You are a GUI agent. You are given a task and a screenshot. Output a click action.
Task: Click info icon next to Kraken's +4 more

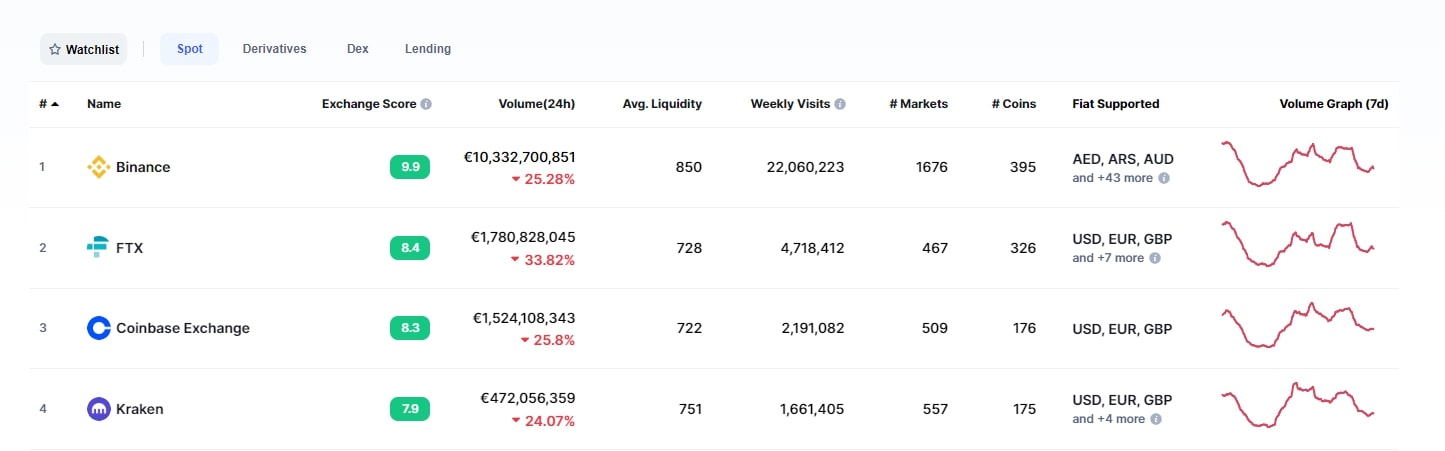1156,419
